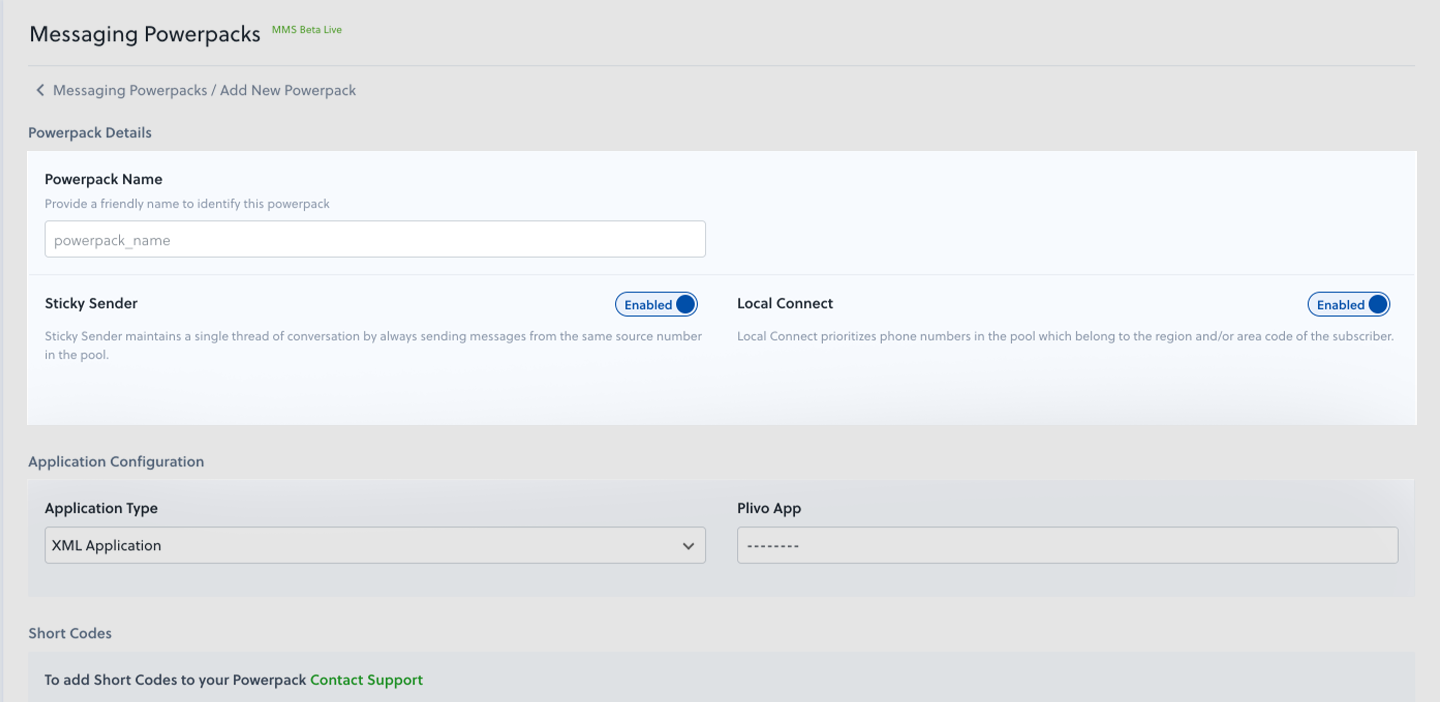
Task: Disable the Sticky Sender toggle
Action: [x=656, y=305]
